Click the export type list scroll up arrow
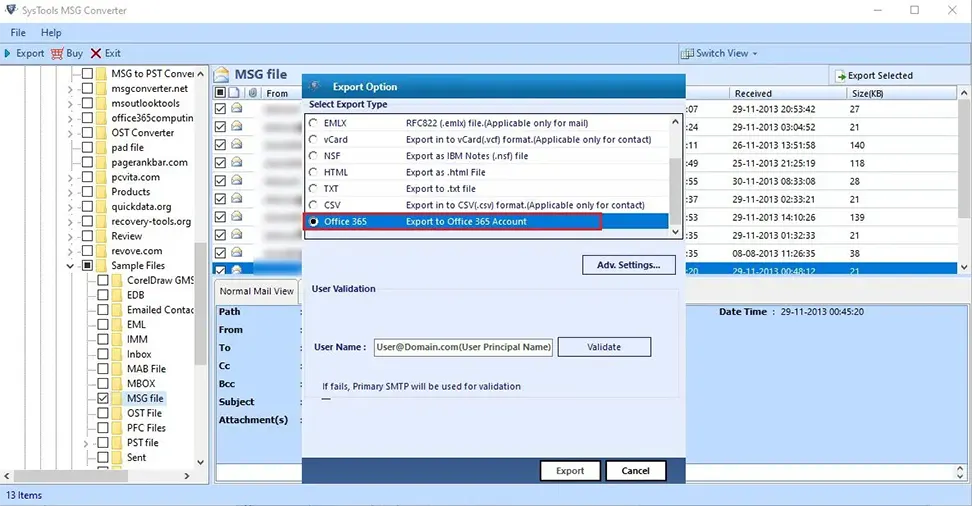This screenshot has width=972, height=506. coord(676,122)
